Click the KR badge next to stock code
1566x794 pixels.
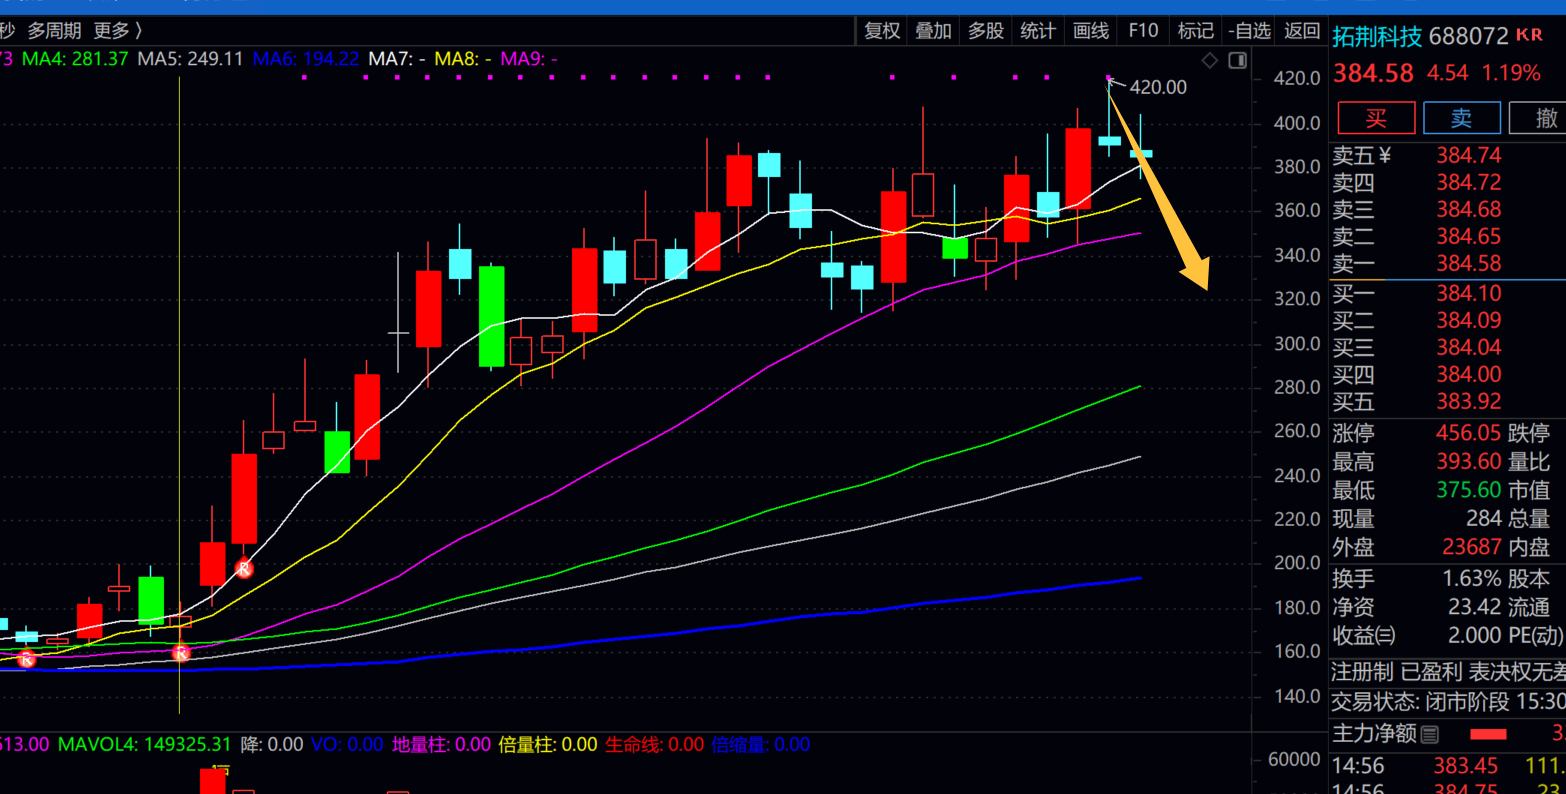tap(1530, 35)
